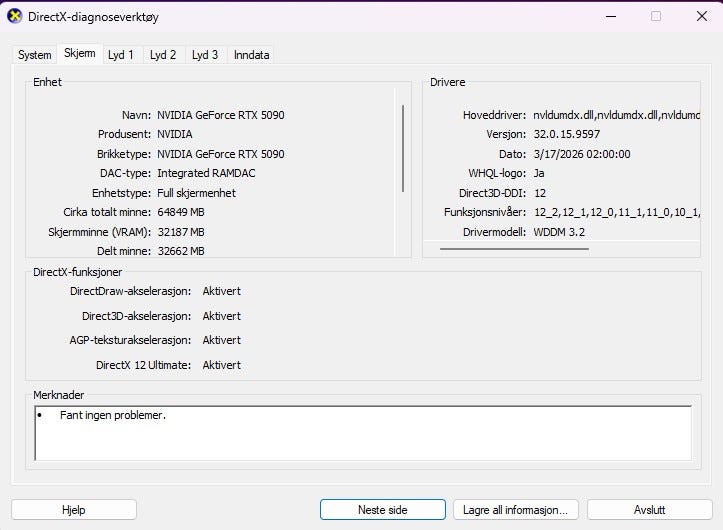Click the Brikketype value NVIDIA GeForce RTX 5090
This screenshot has width=723, height=530.
pyautogui.click(x=221, y=154)
